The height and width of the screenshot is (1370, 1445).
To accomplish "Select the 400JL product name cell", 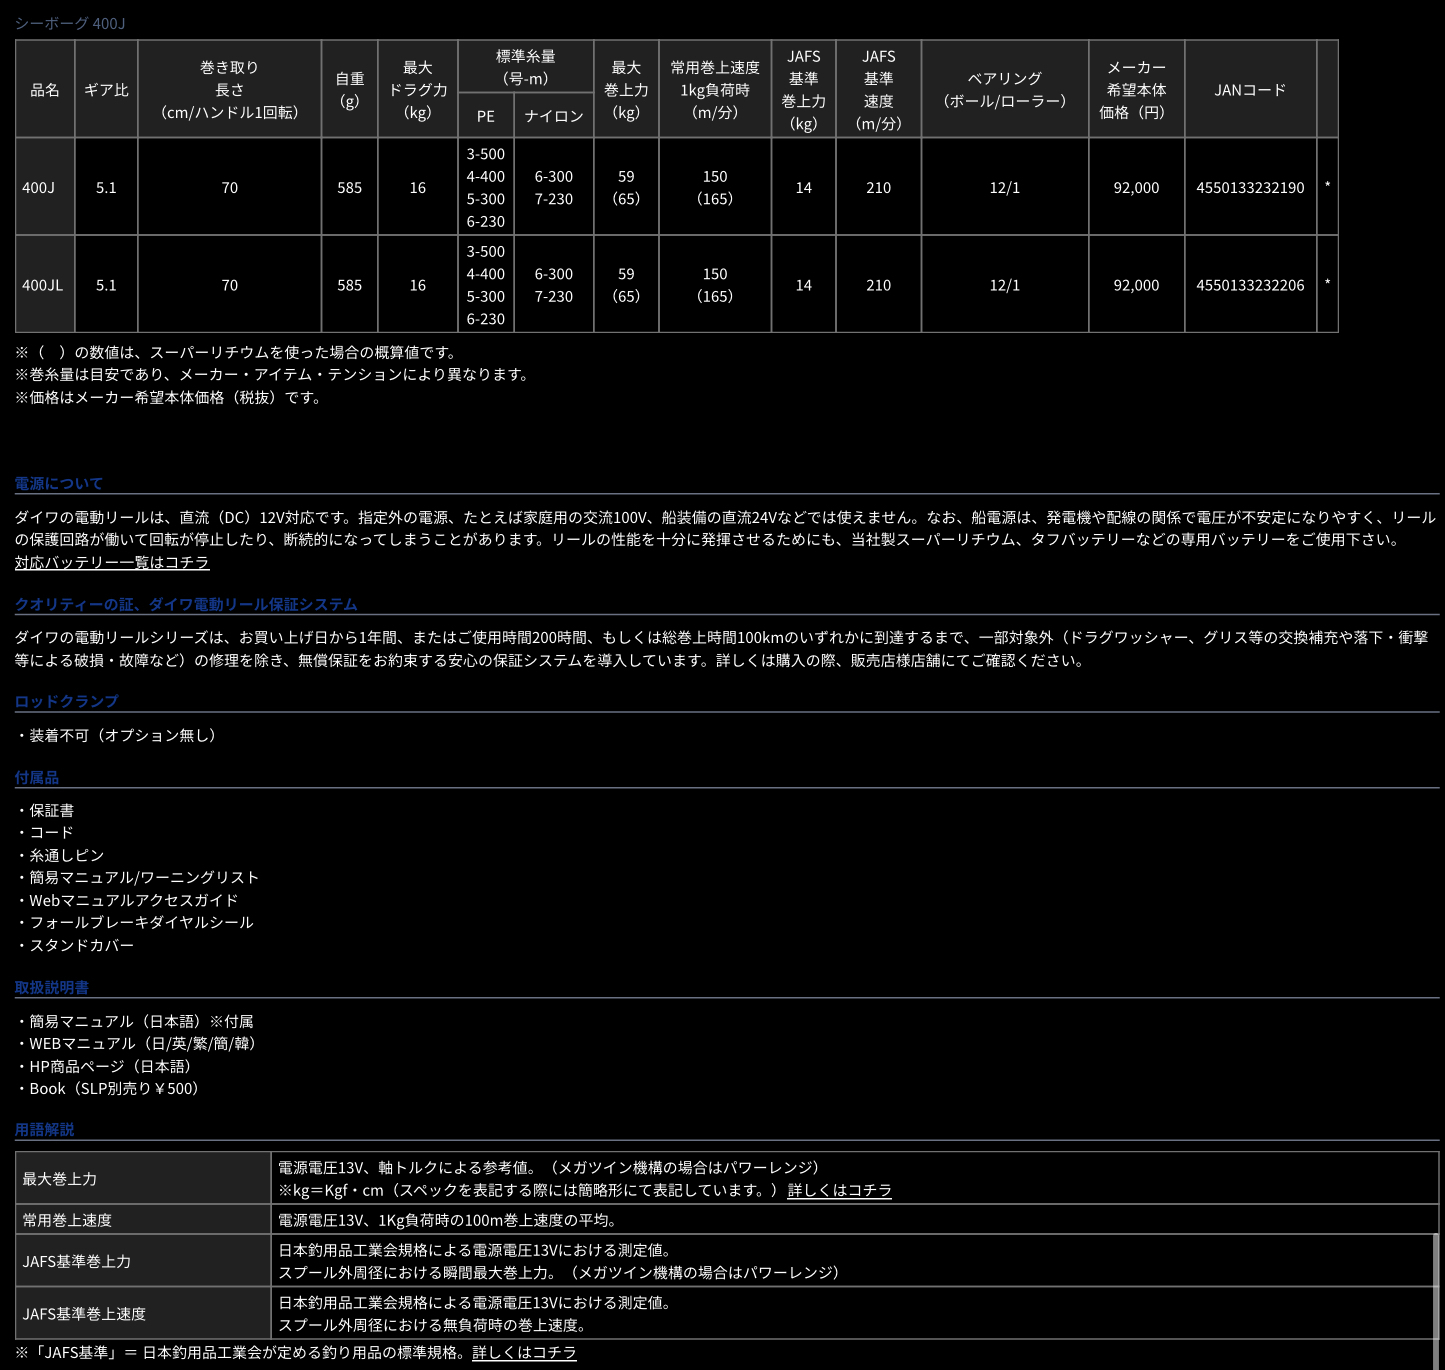I will [x=43, y=285].
